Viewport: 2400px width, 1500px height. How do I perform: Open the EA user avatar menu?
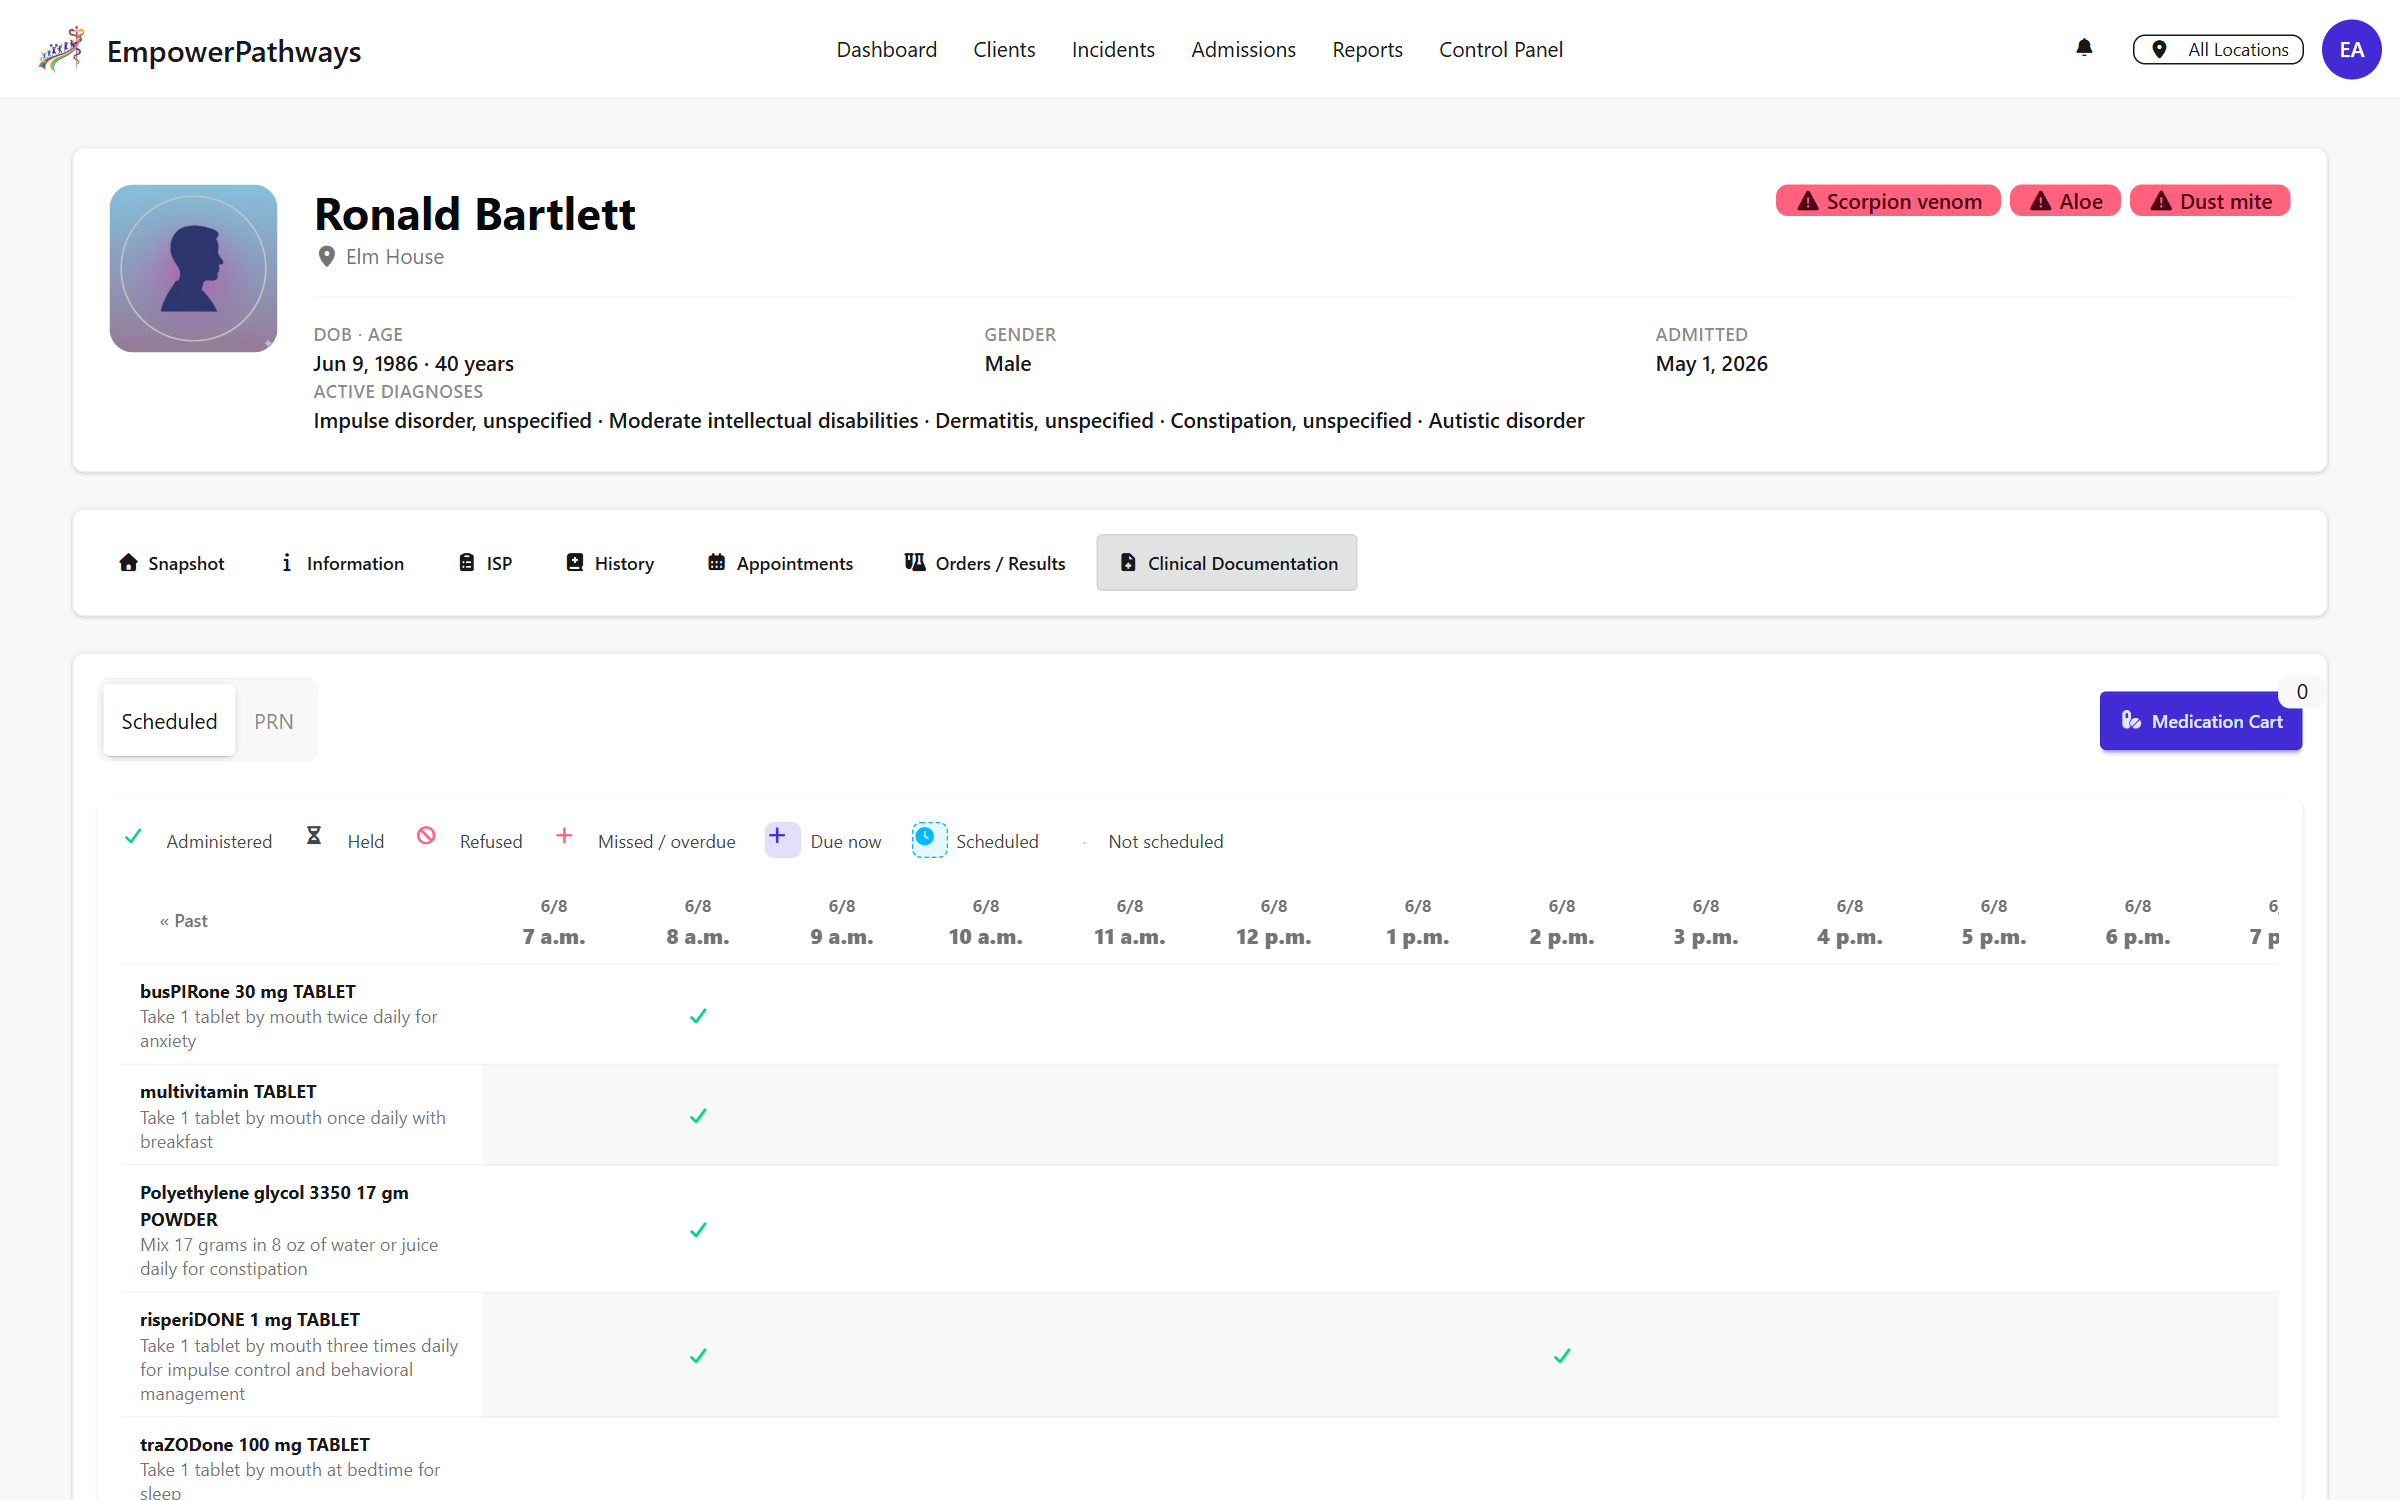(2351, 49)
